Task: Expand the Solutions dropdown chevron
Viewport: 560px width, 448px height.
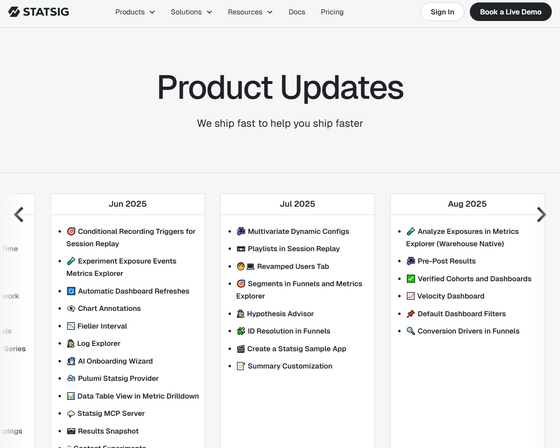Action: pyautogui.click(x=209, y=12)
